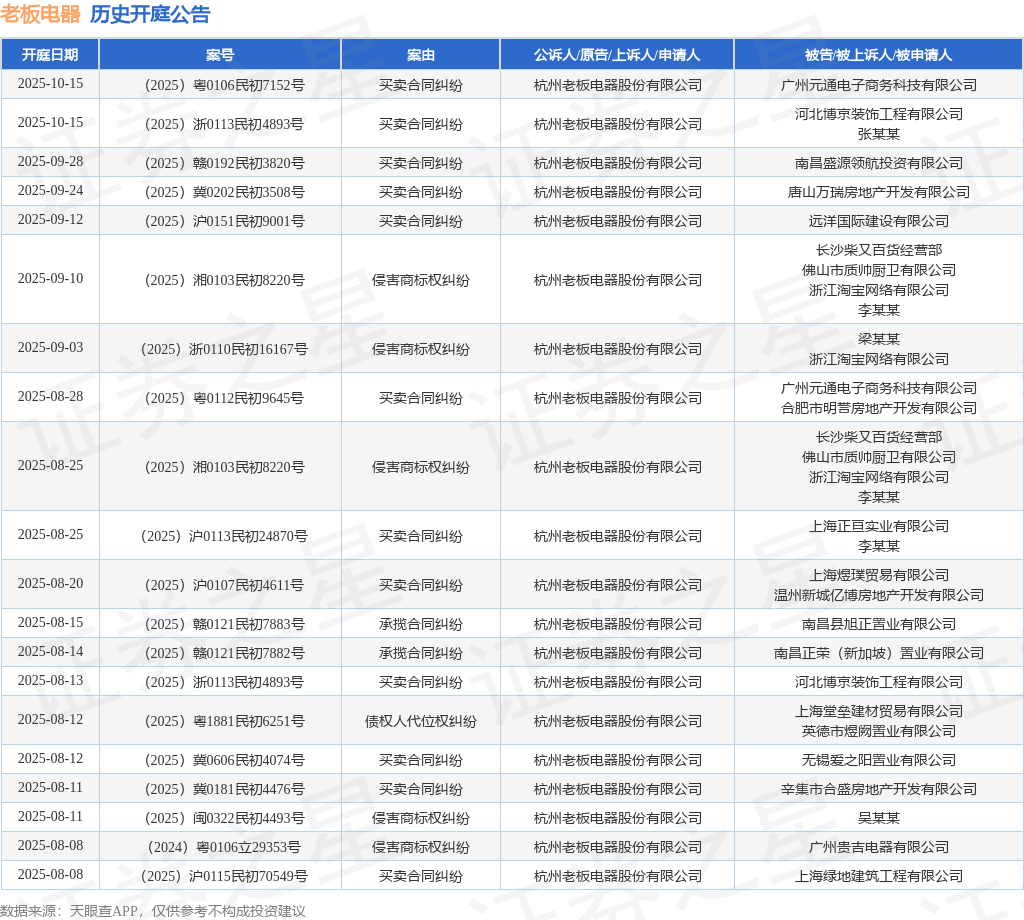Screen dimensions: 1024x920
Task: Click case number 浙0110民初16167号
Action: coord(225,349)
